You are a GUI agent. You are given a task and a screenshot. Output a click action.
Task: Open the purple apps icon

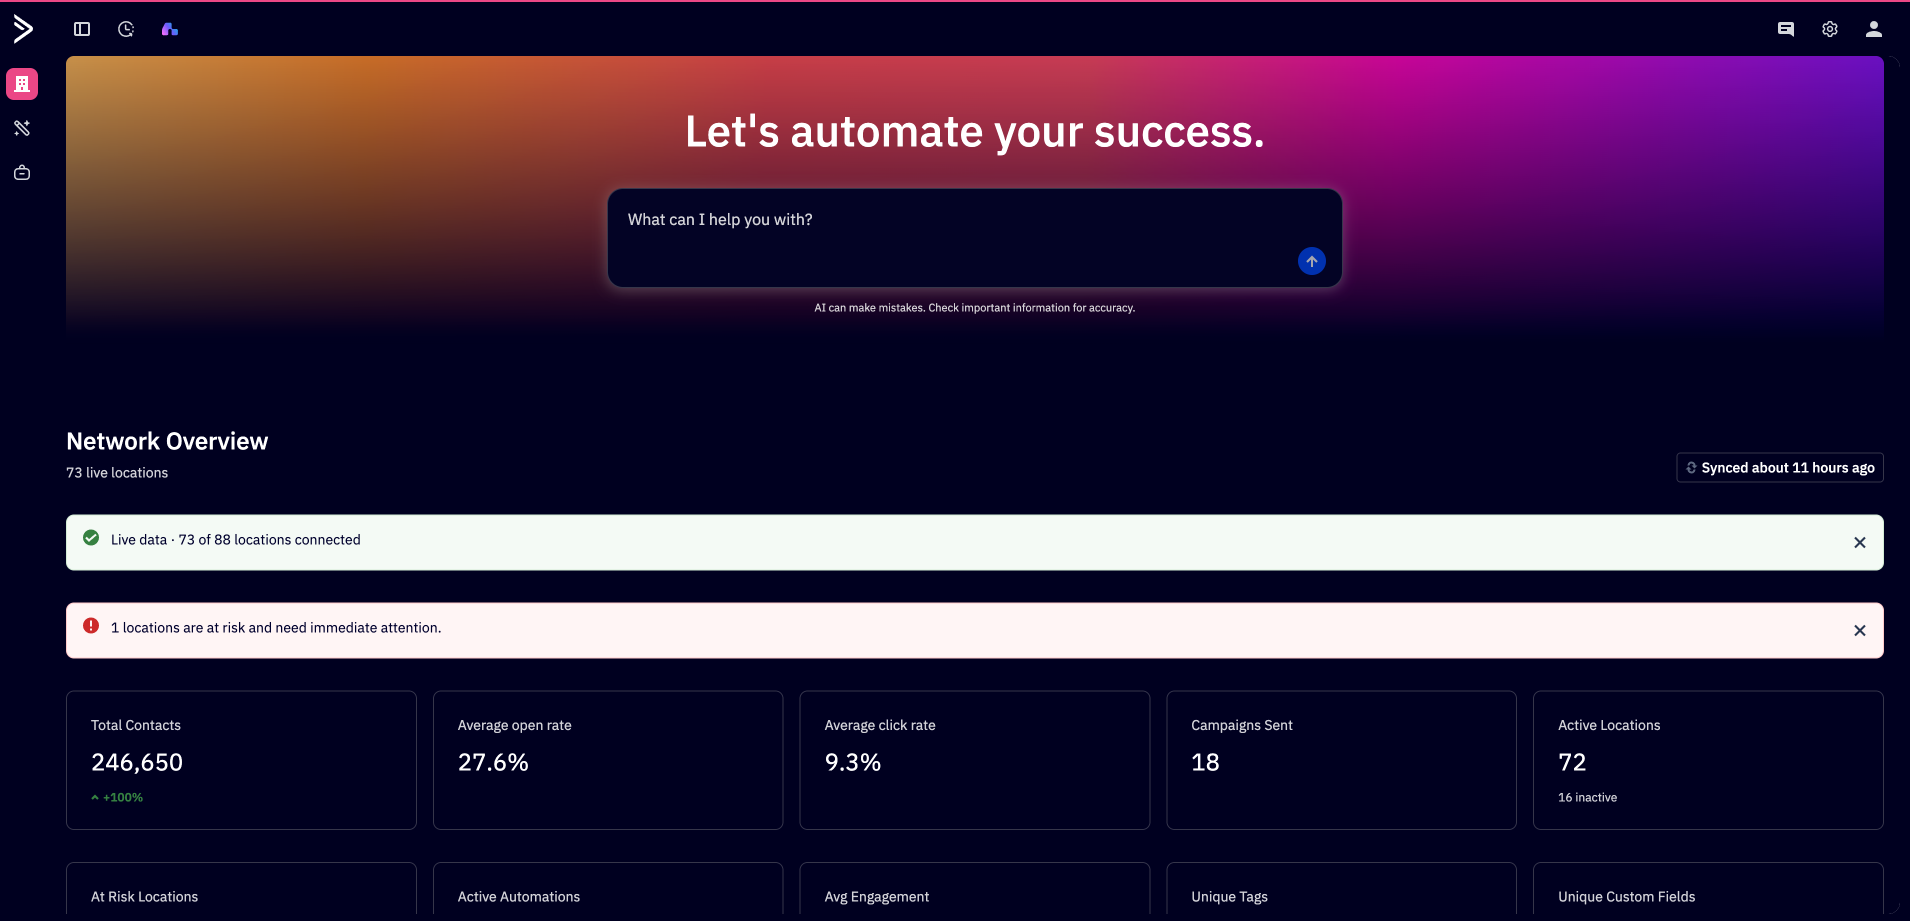[x=170, y=29]
